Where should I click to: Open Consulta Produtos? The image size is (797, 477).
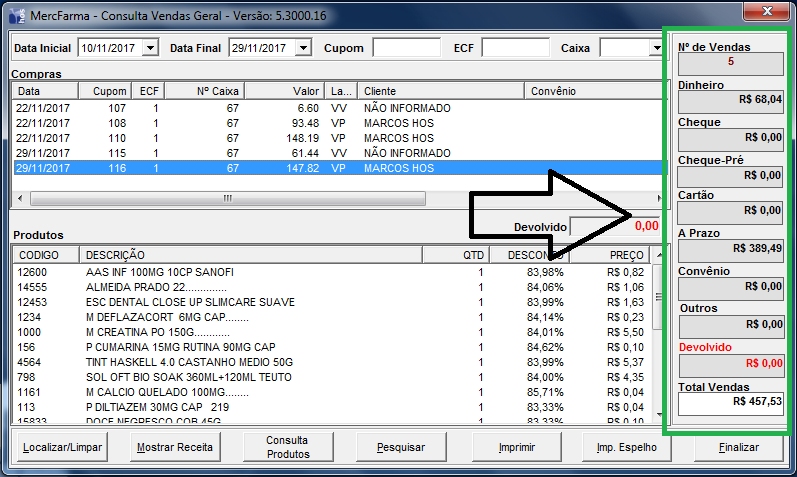[287, 448]
